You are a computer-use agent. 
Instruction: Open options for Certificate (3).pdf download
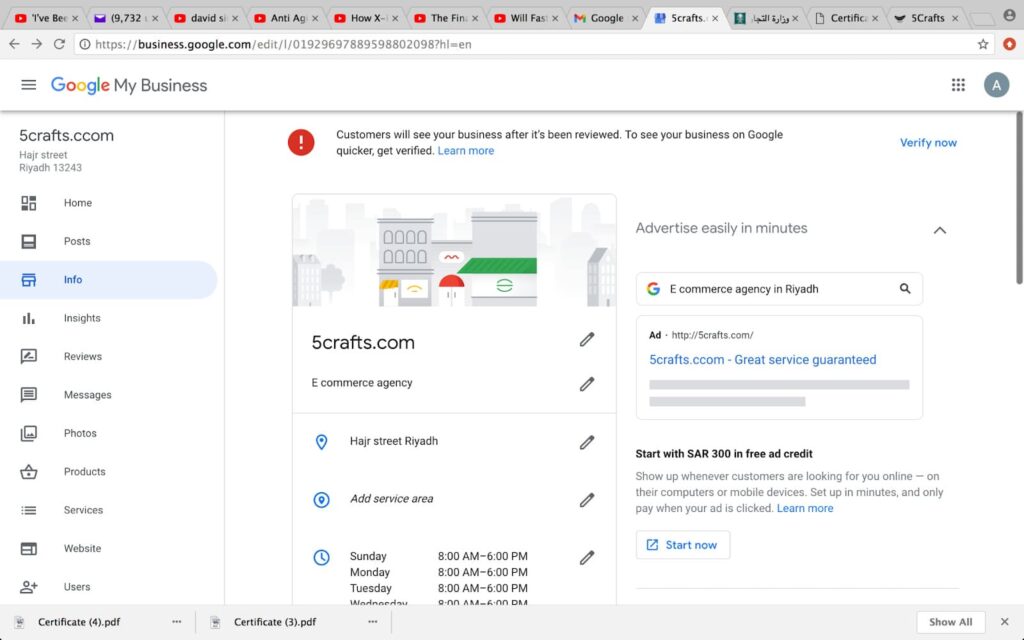point(372,622)
